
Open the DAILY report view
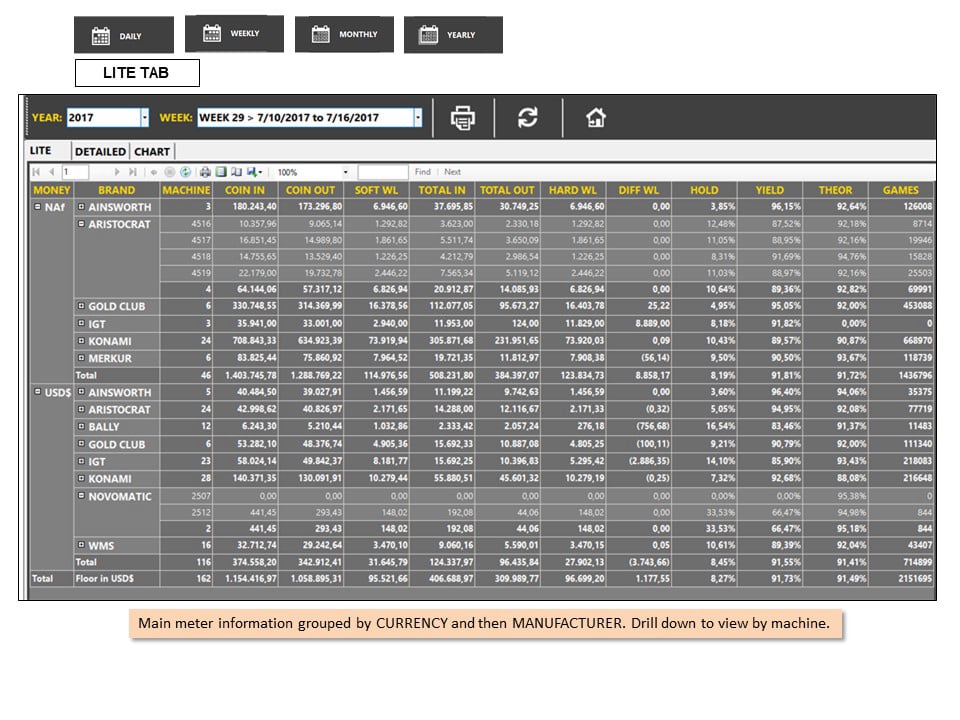124,36
